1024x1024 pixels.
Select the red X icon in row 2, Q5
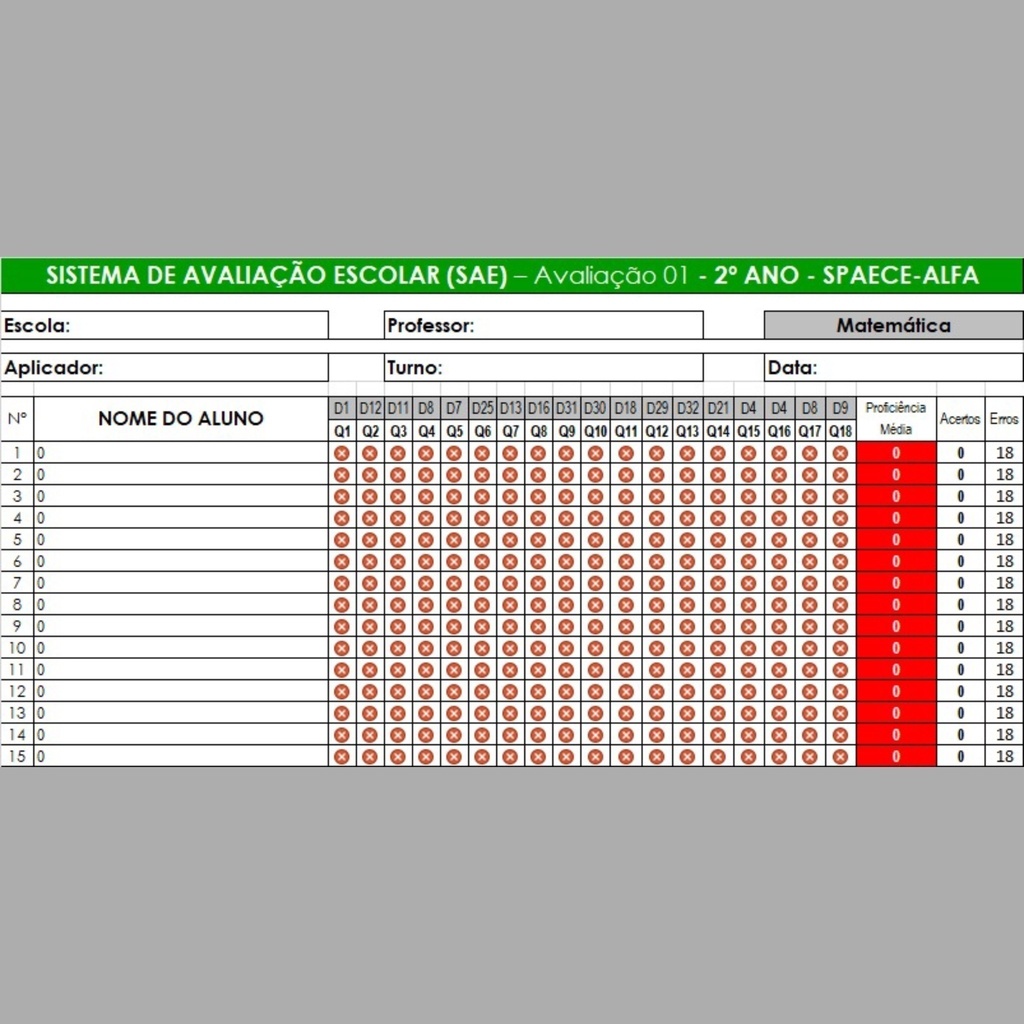454,475
